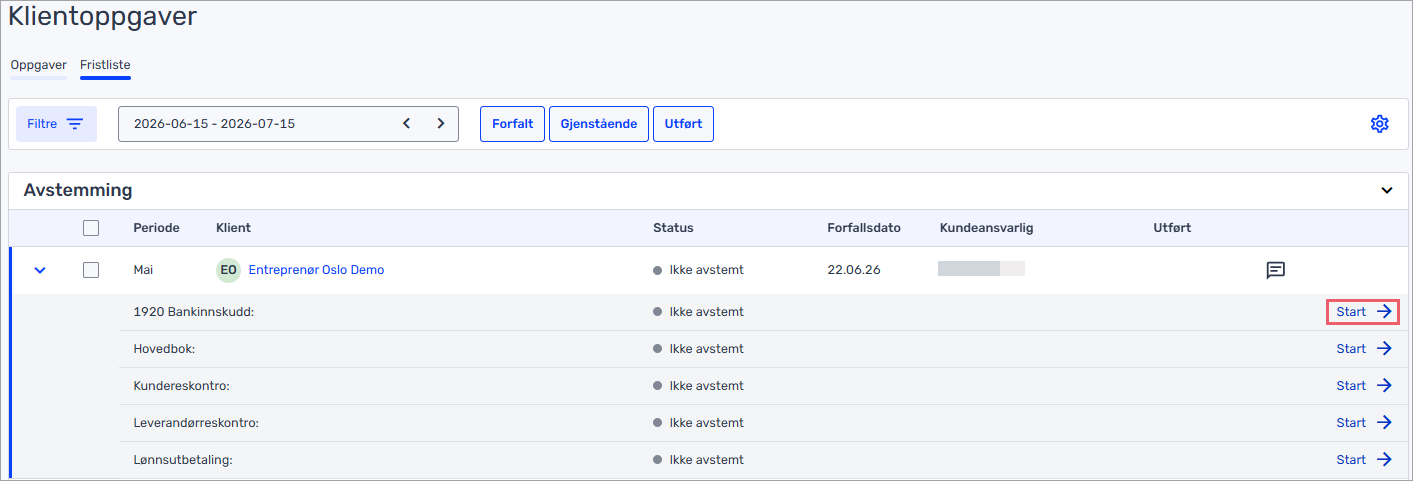Click the Periode column header

coord(156,228)
